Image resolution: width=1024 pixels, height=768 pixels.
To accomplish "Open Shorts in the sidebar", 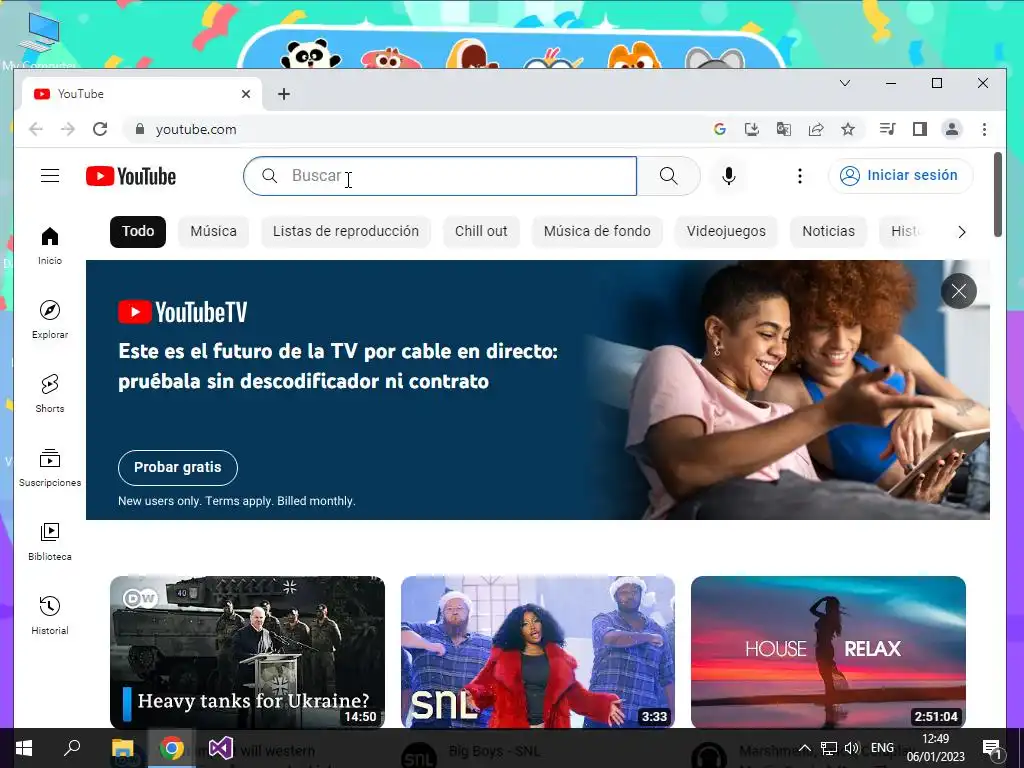I will coord(50,393).
